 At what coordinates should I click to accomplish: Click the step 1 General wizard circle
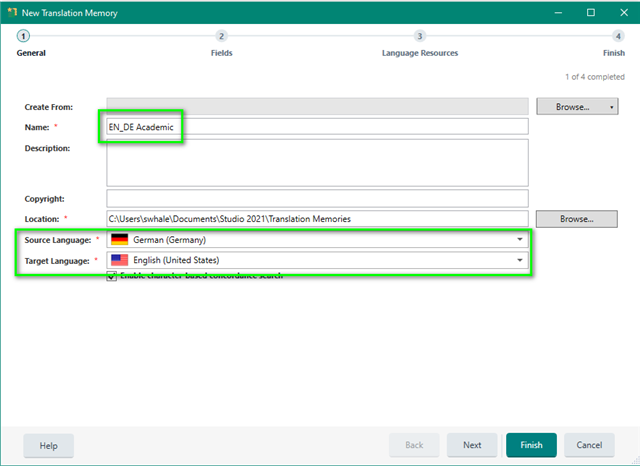point(23,36)
